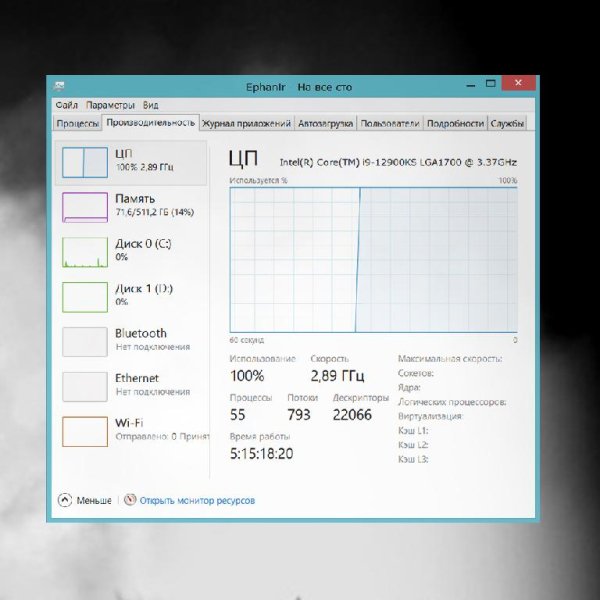
Task: Open the Вид menu
Action: coord(151,105)
